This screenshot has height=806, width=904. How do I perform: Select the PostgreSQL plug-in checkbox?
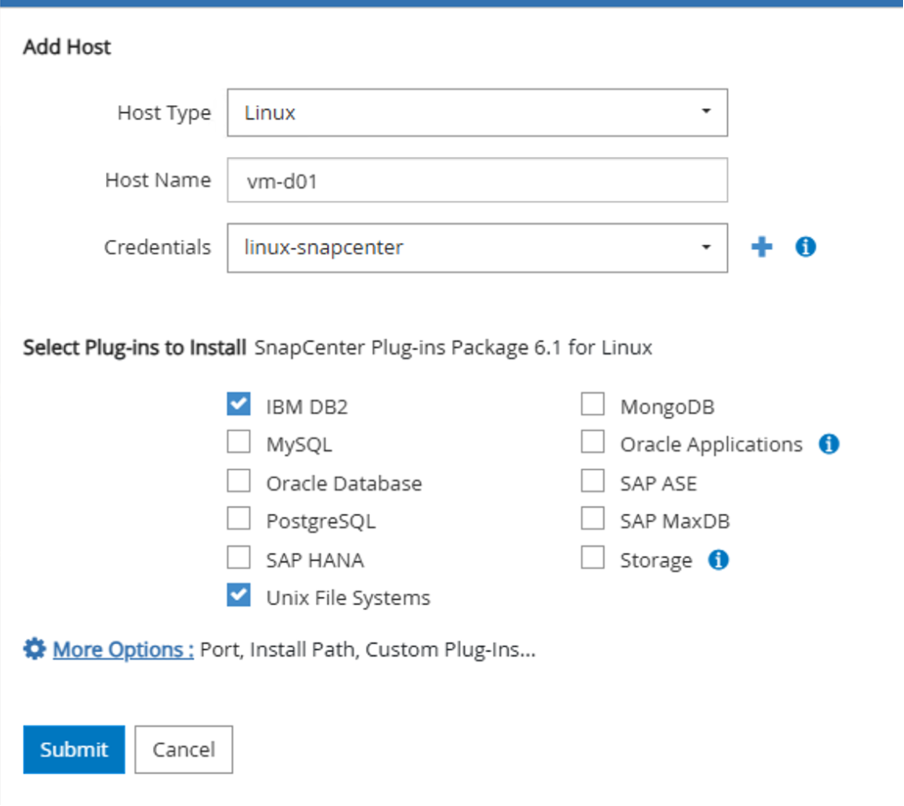239,520
